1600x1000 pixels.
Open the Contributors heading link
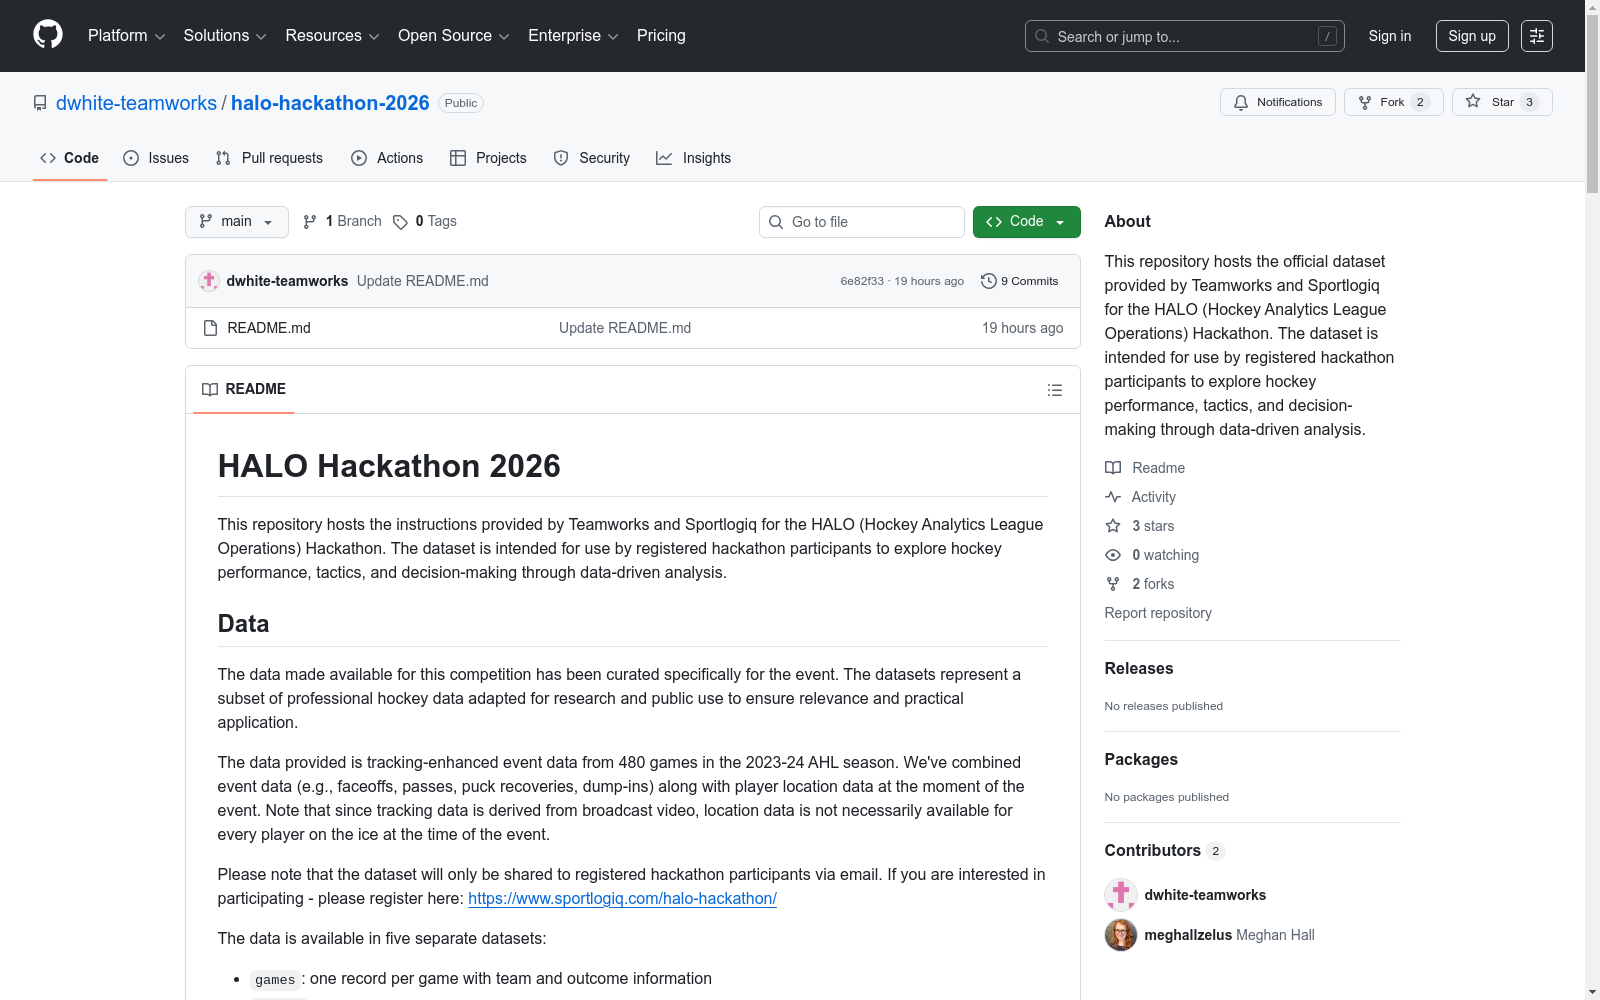pyautogui.click(x=1165, y=850)
